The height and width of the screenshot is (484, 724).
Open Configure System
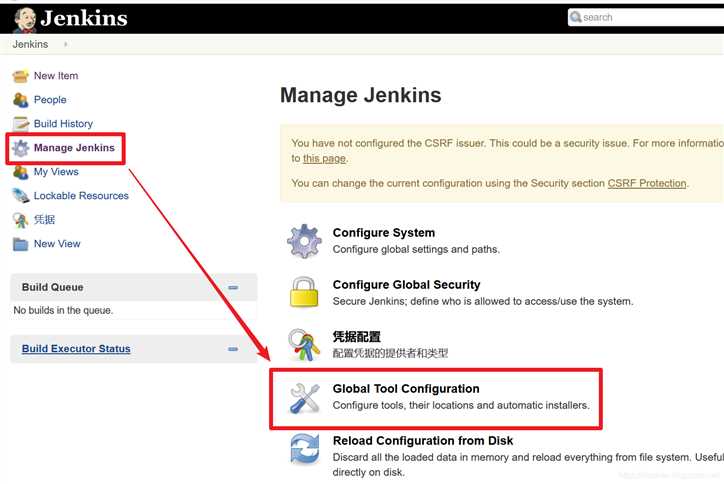(384, 233)
